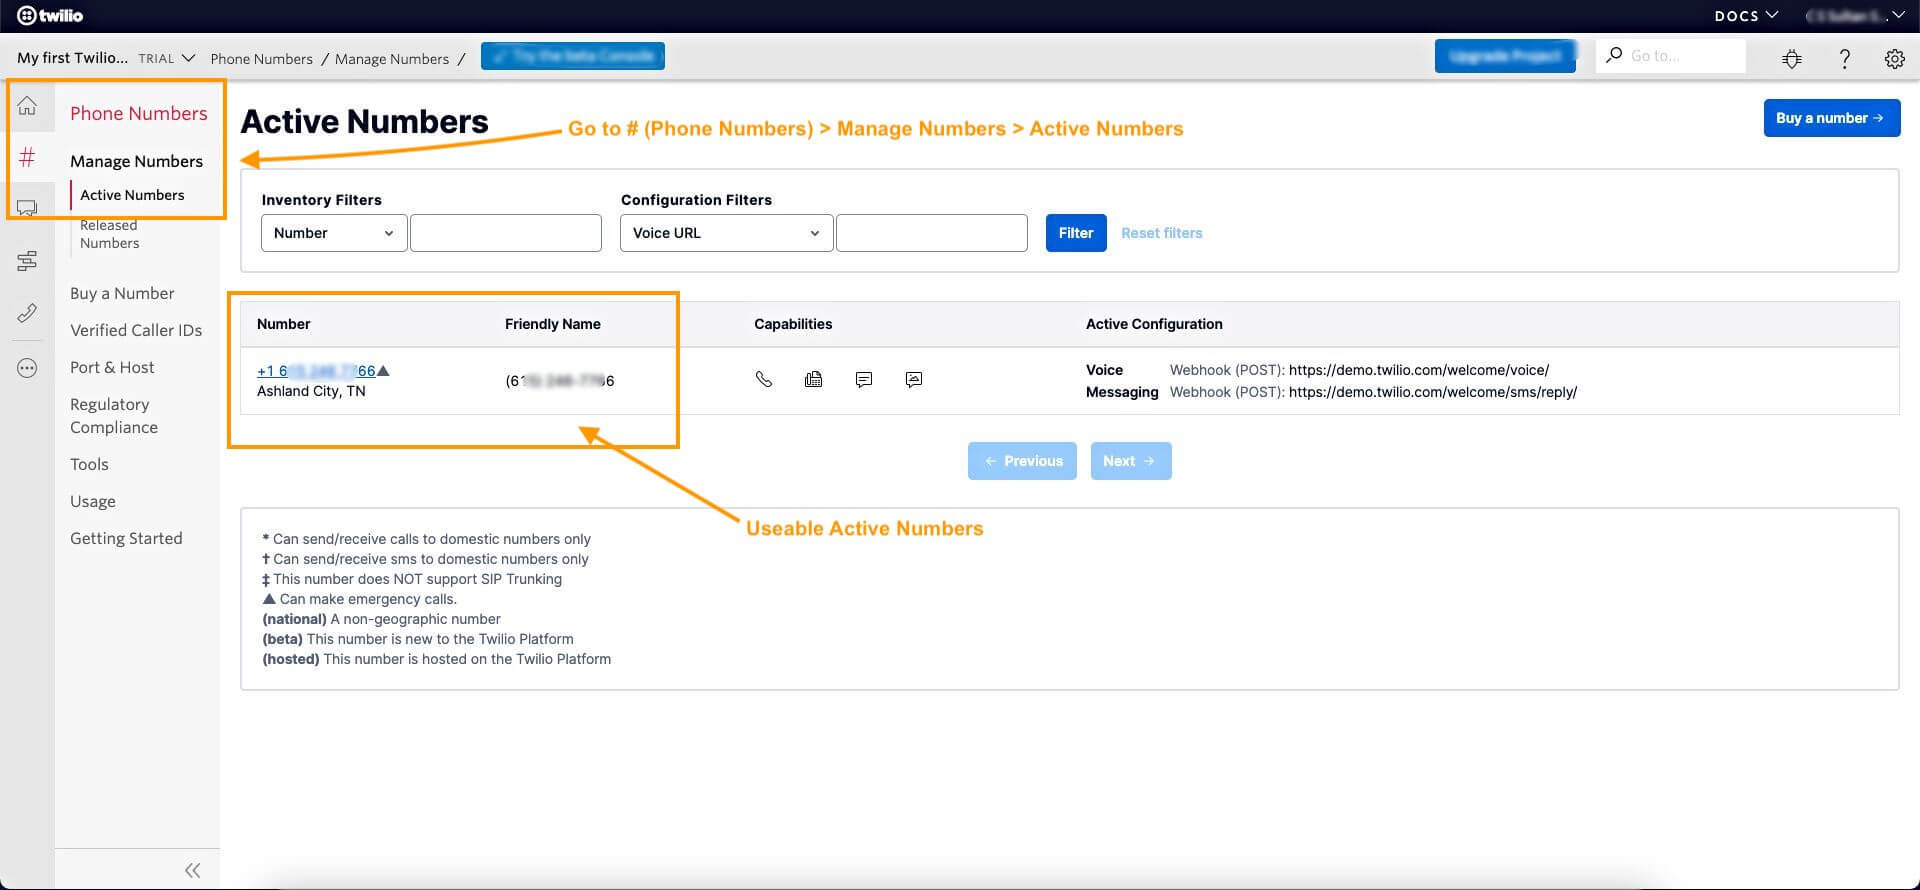
Task: Open the +1 phone number link
Action: (x=316, y=371)
